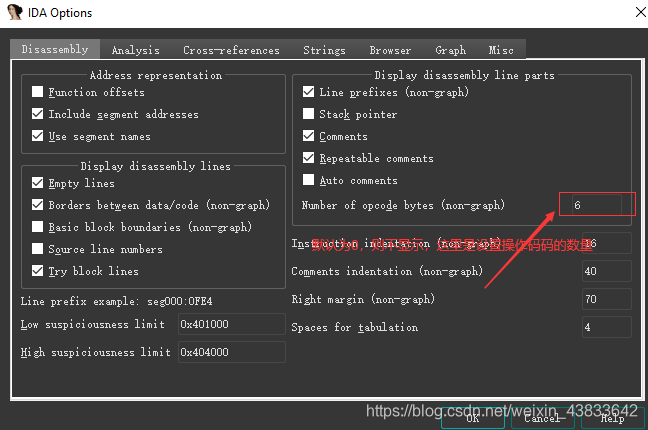Click the Number of opcode bytes field
The image size is (648, 430).
596,205
